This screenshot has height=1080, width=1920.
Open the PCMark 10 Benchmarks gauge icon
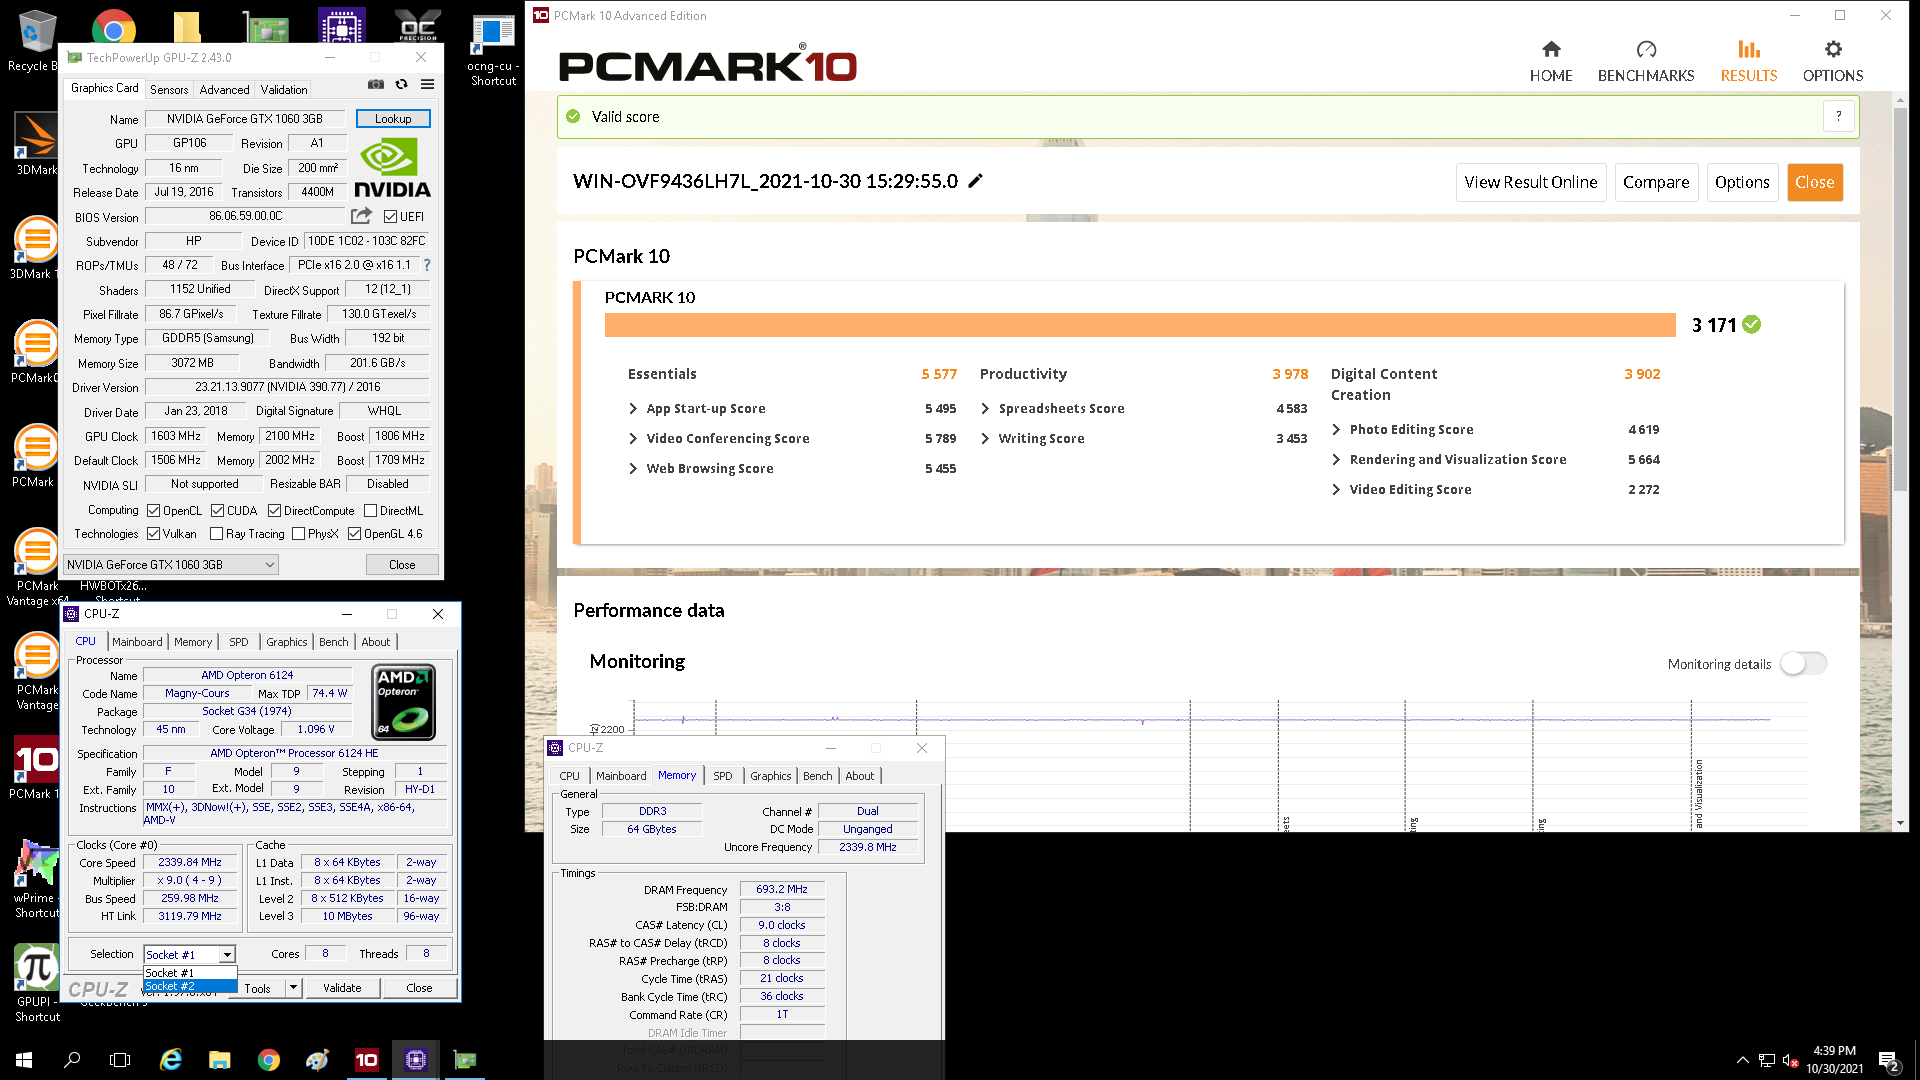(x=1646, y=49)
